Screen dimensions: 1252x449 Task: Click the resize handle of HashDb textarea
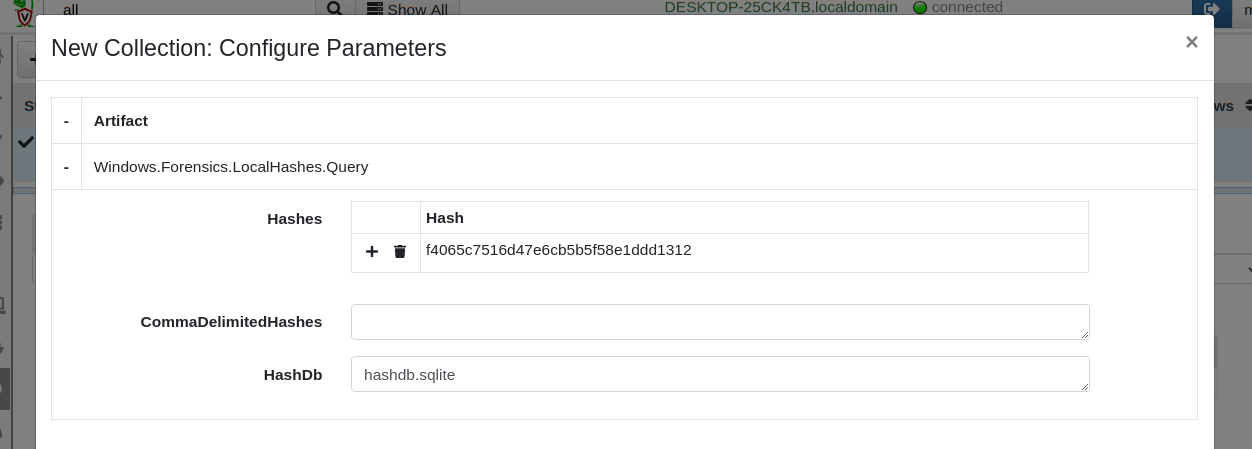(x=1084, y=386)
